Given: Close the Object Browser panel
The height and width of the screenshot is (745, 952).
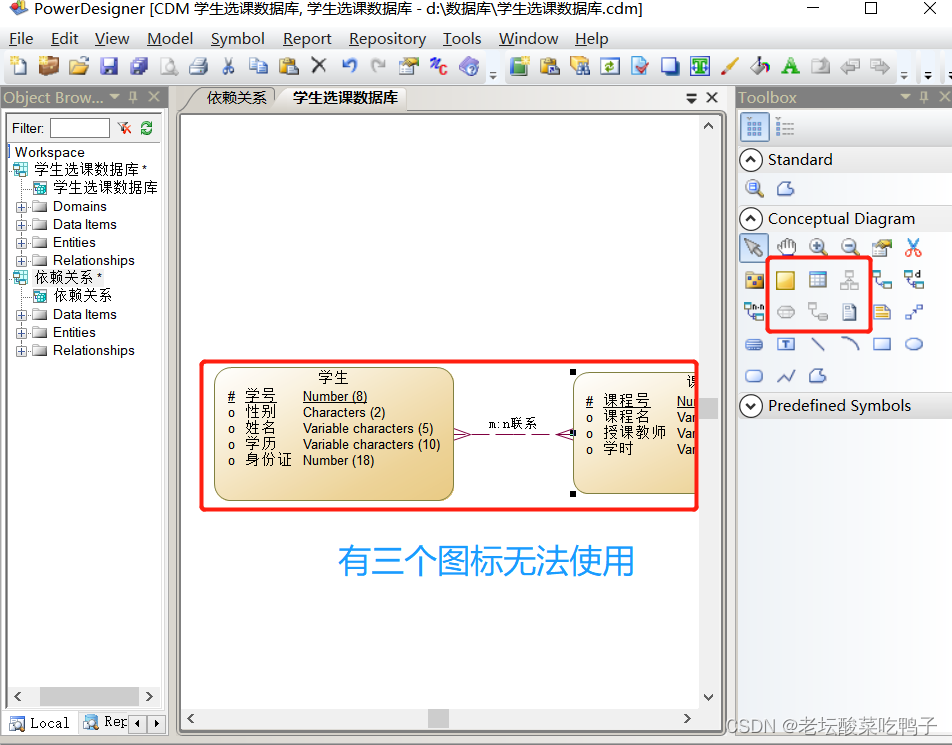Looking at the screenshot, I should pos(154,97).
